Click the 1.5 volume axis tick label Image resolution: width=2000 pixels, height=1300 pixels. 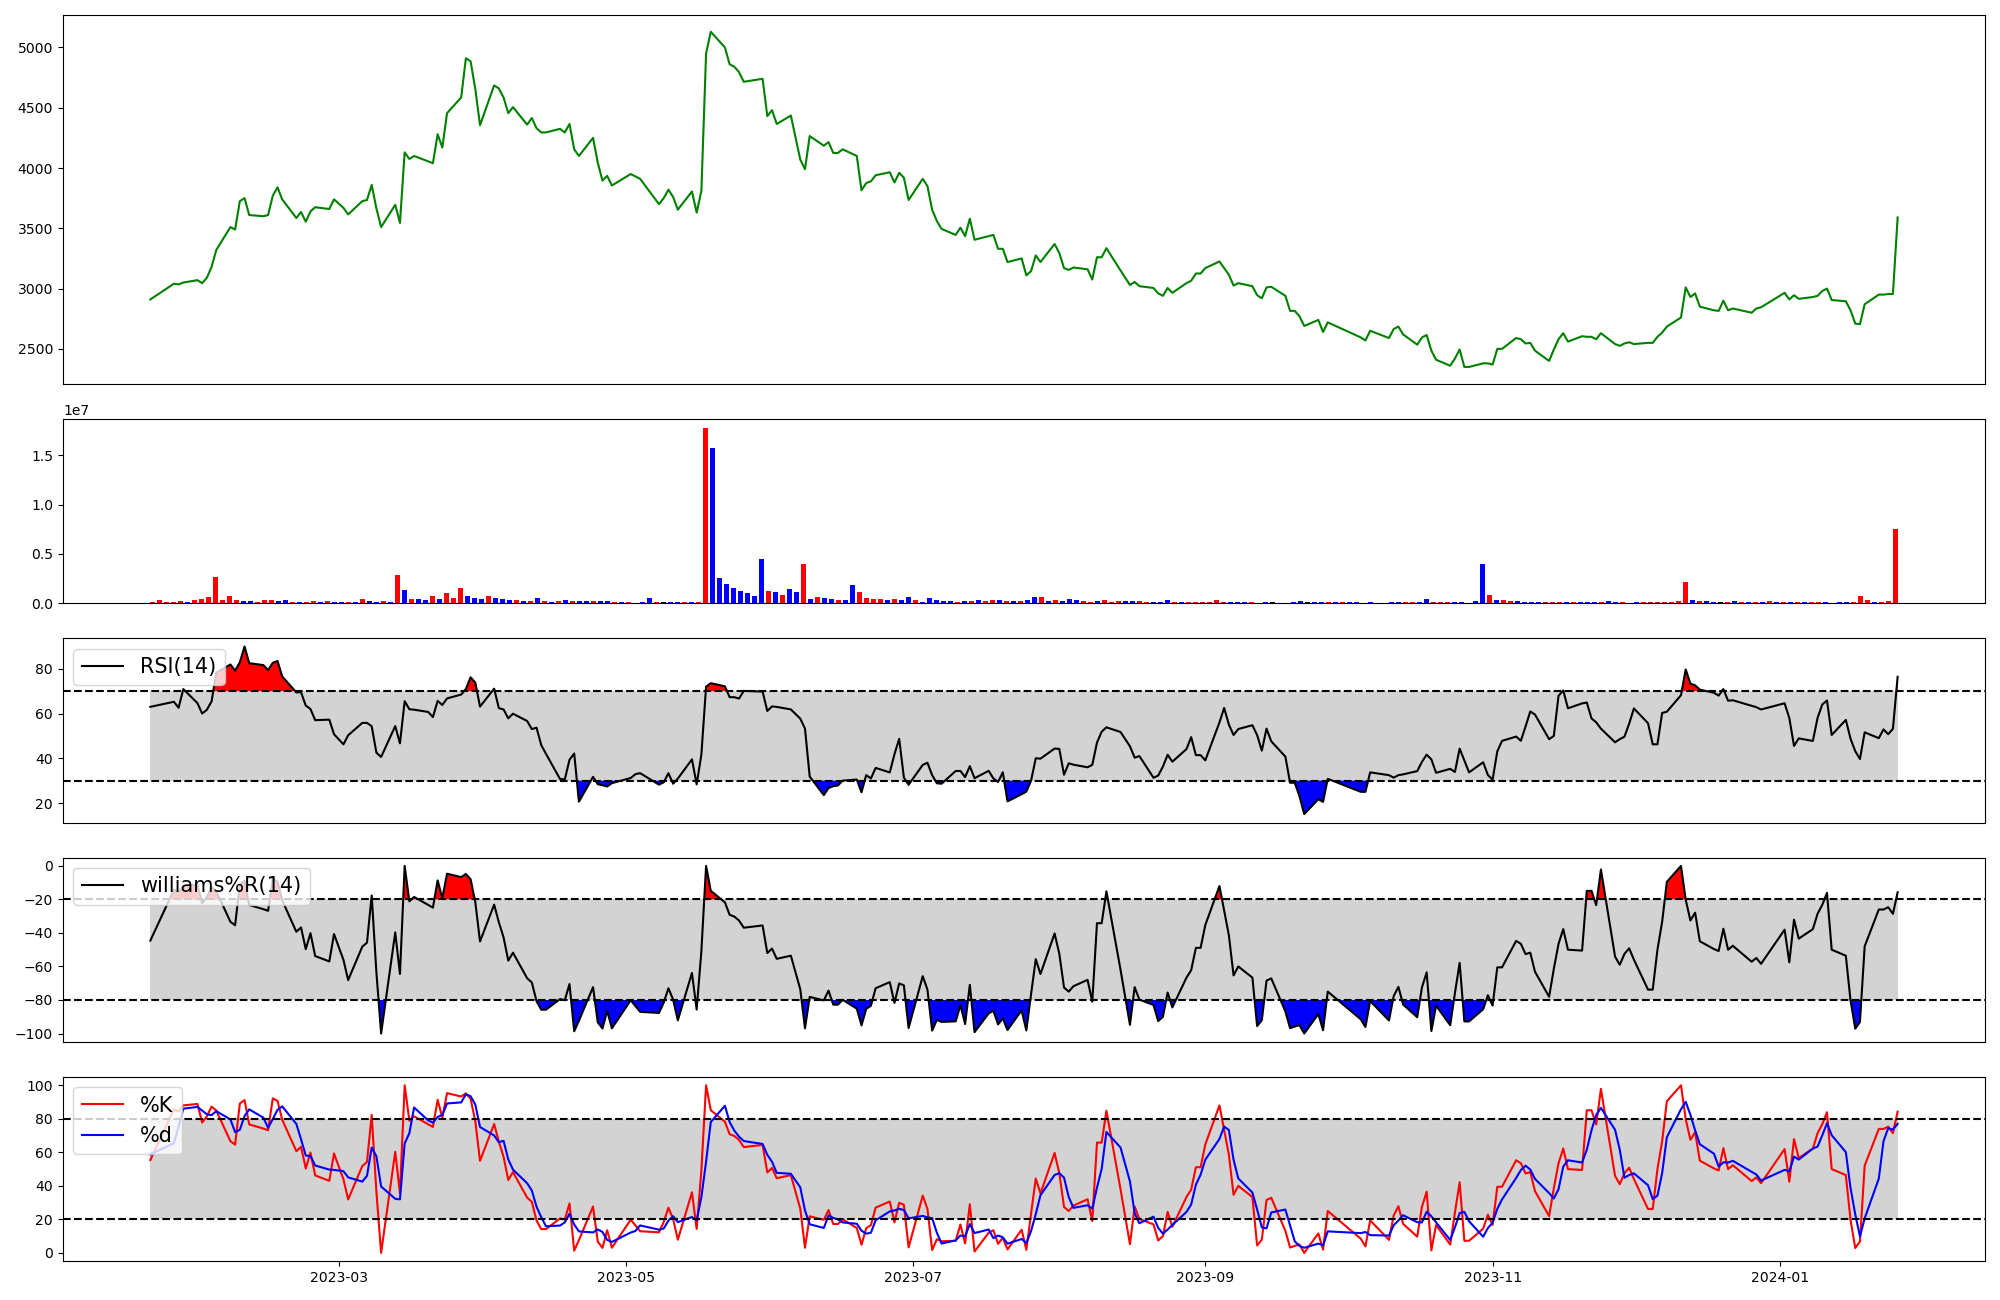42,456
